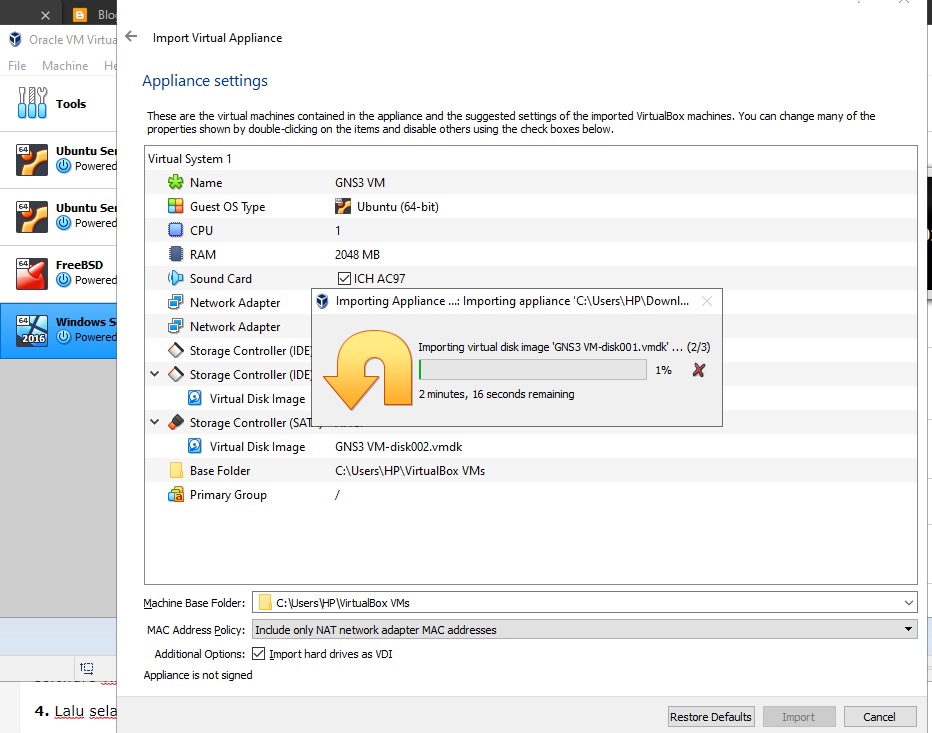Image resolution: width=932 pixels, height=733 pixels.
Task: Click the Tools icon in VirtualBox sidebar
Action: click(x=32, y=103)
